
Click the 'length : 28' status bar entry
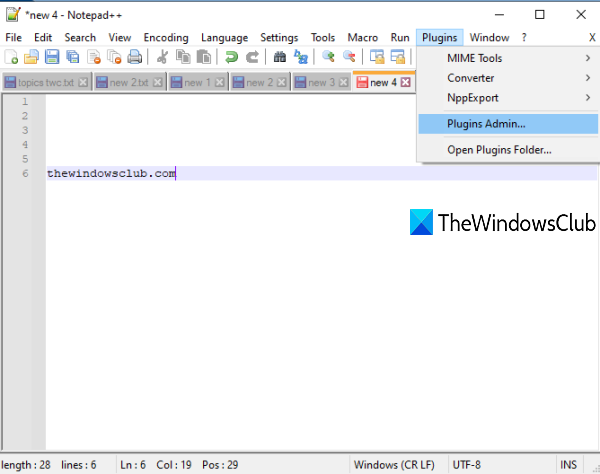(x=26, y=464)
